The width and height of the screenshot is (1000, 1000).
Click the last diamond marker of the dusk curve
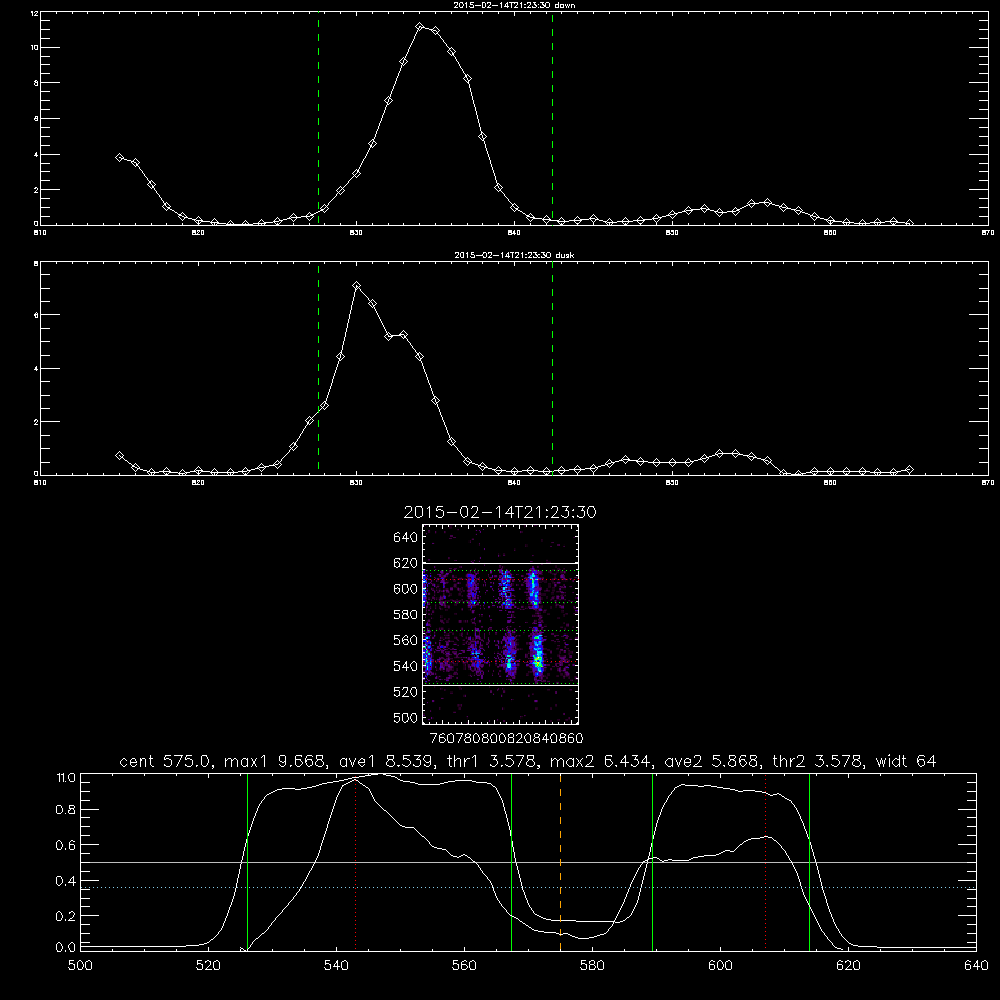[x=909, y=469]
